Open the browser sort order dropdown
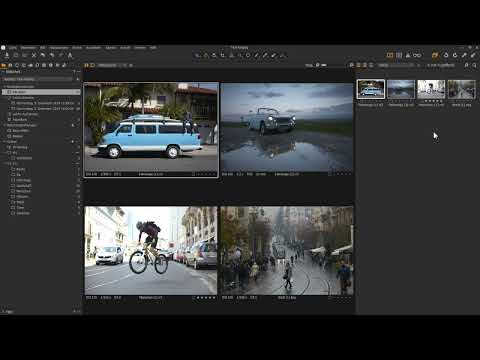480x360 pixels. pos(399,65)
